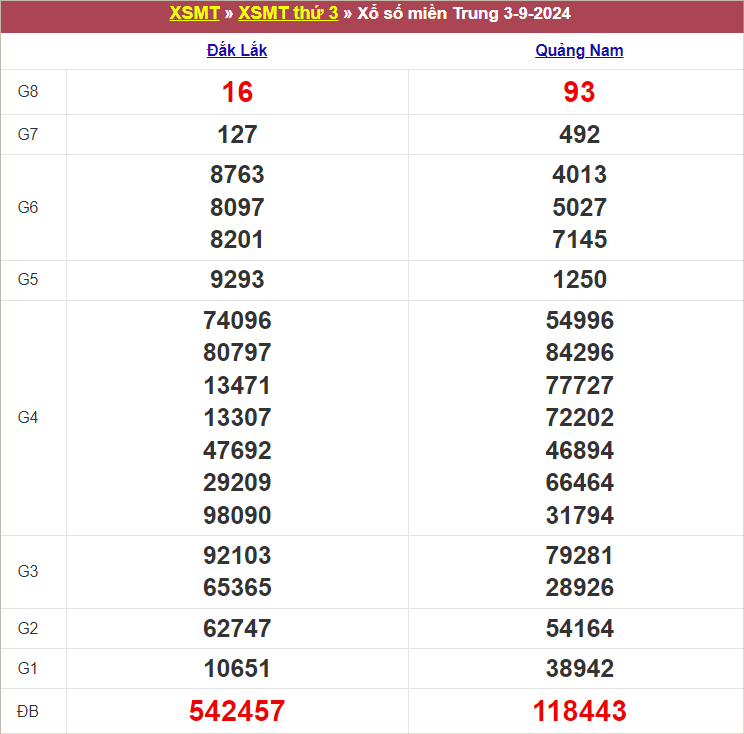Select Xổ số miền Trung 3-9-2024 title text
The height and width of the screenshot is (734, 744).
(x=464, y=13)
